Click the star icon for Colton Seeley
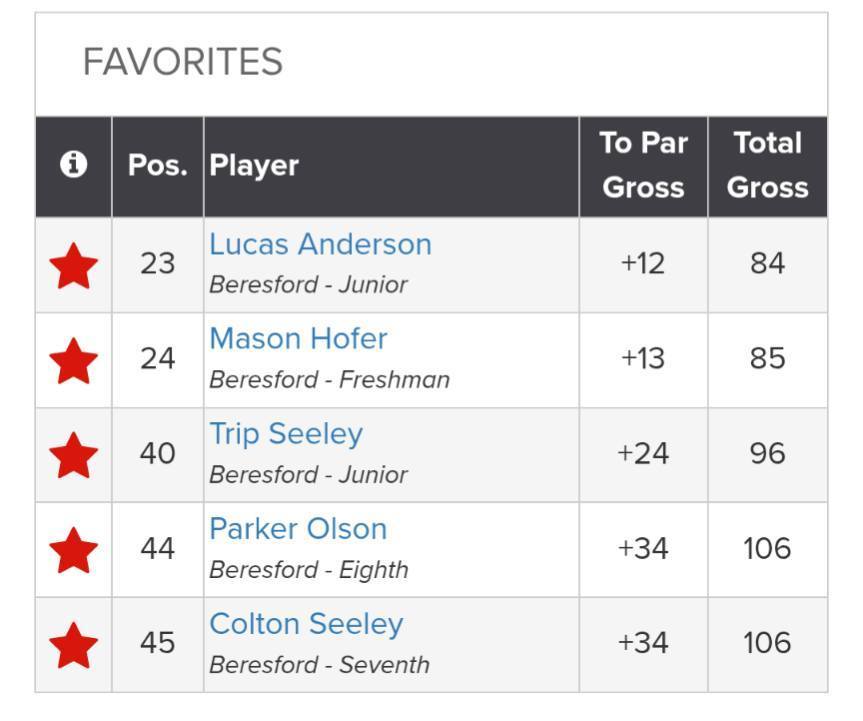 click(x=74, y=645)
